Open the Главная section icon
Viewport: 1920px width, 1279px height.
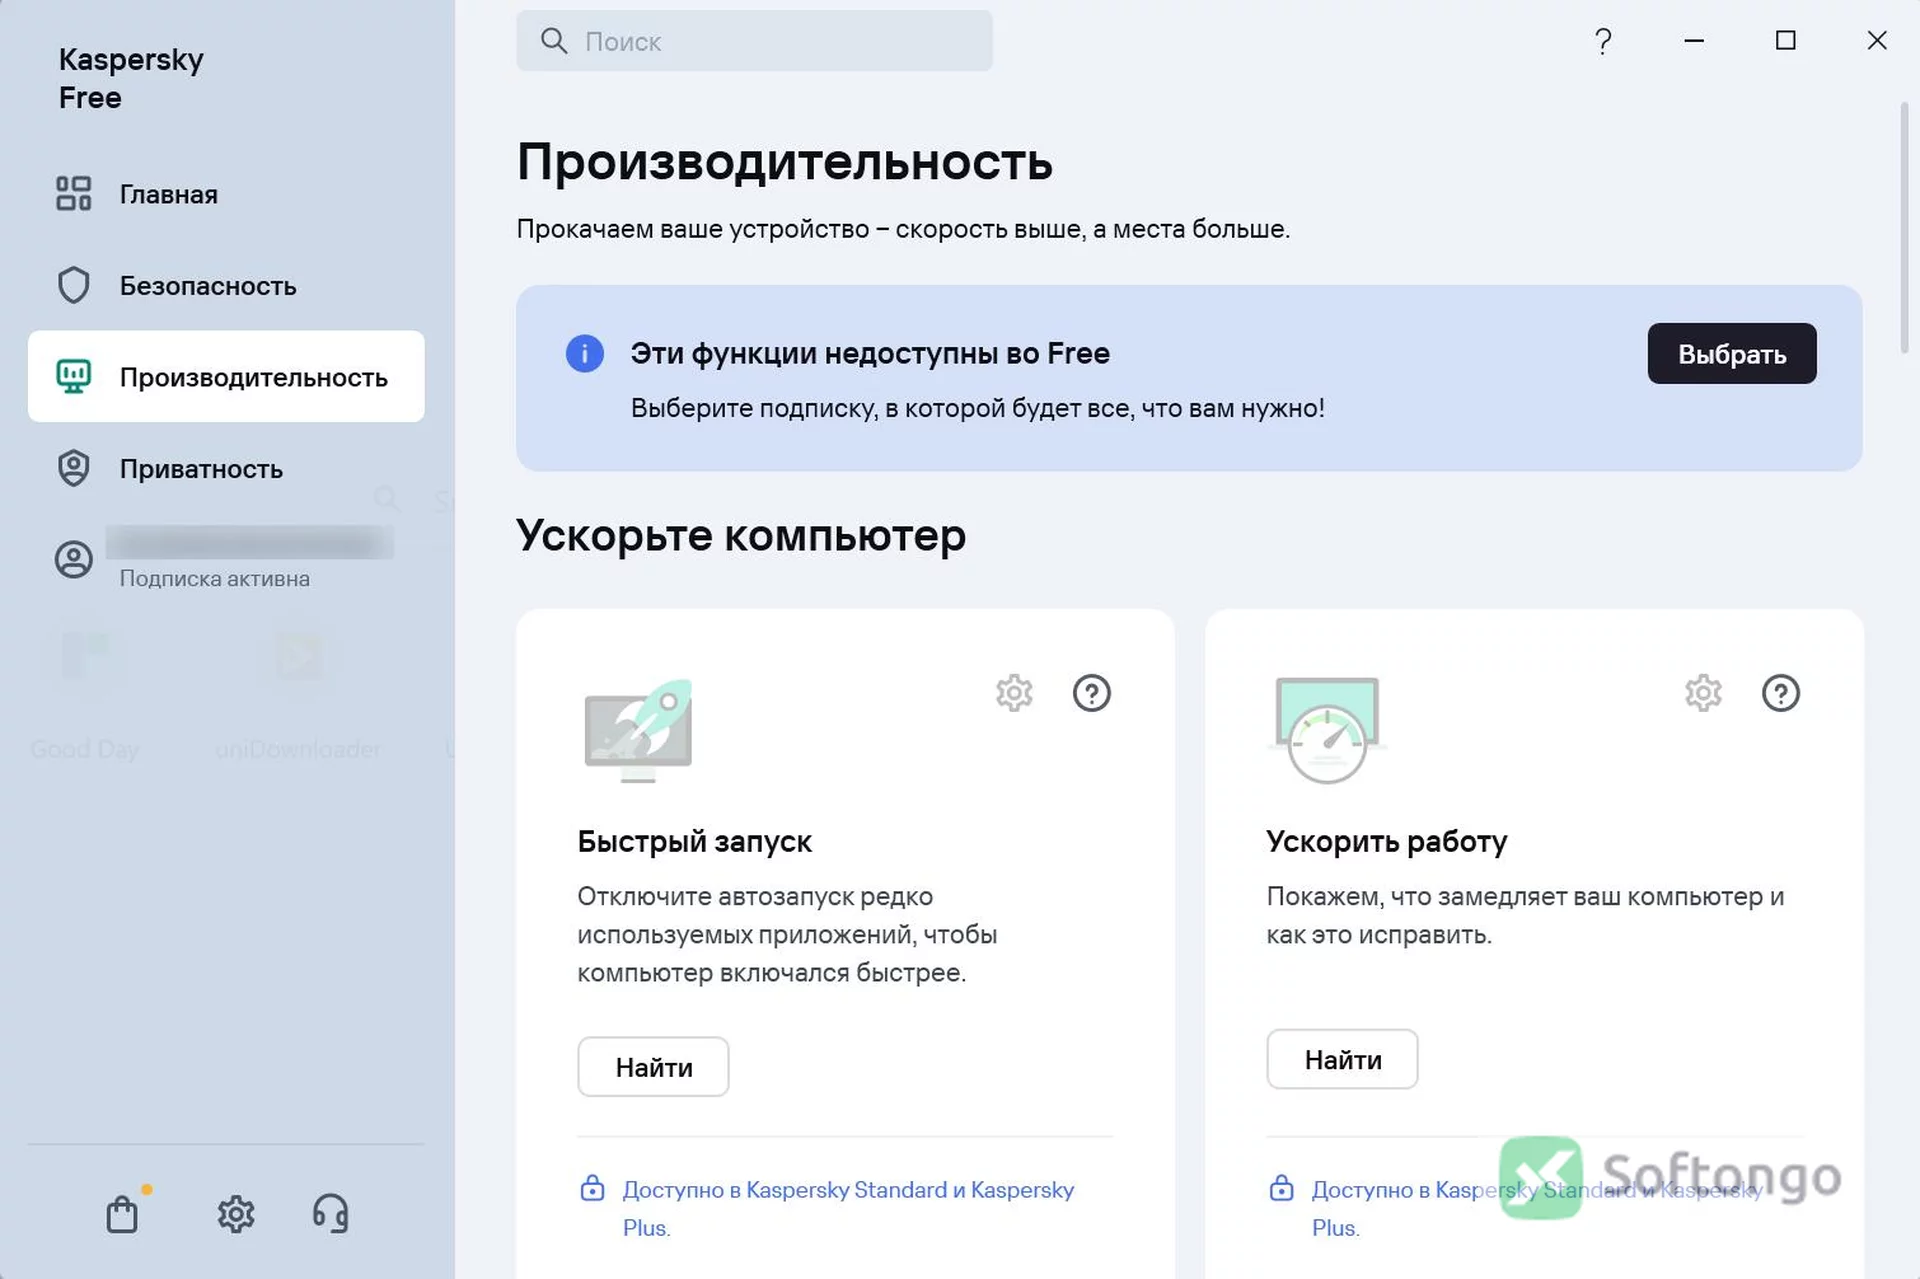pos(73,193)
